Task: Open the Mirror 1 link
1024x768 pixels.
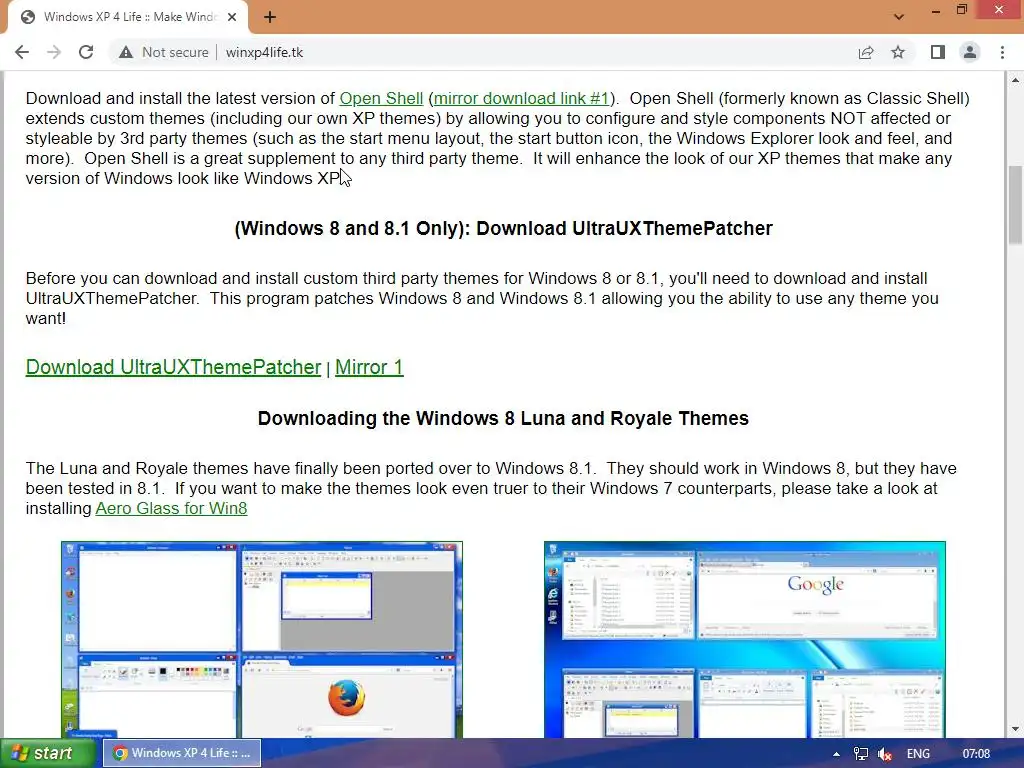Action: click(x=369, y=367)
